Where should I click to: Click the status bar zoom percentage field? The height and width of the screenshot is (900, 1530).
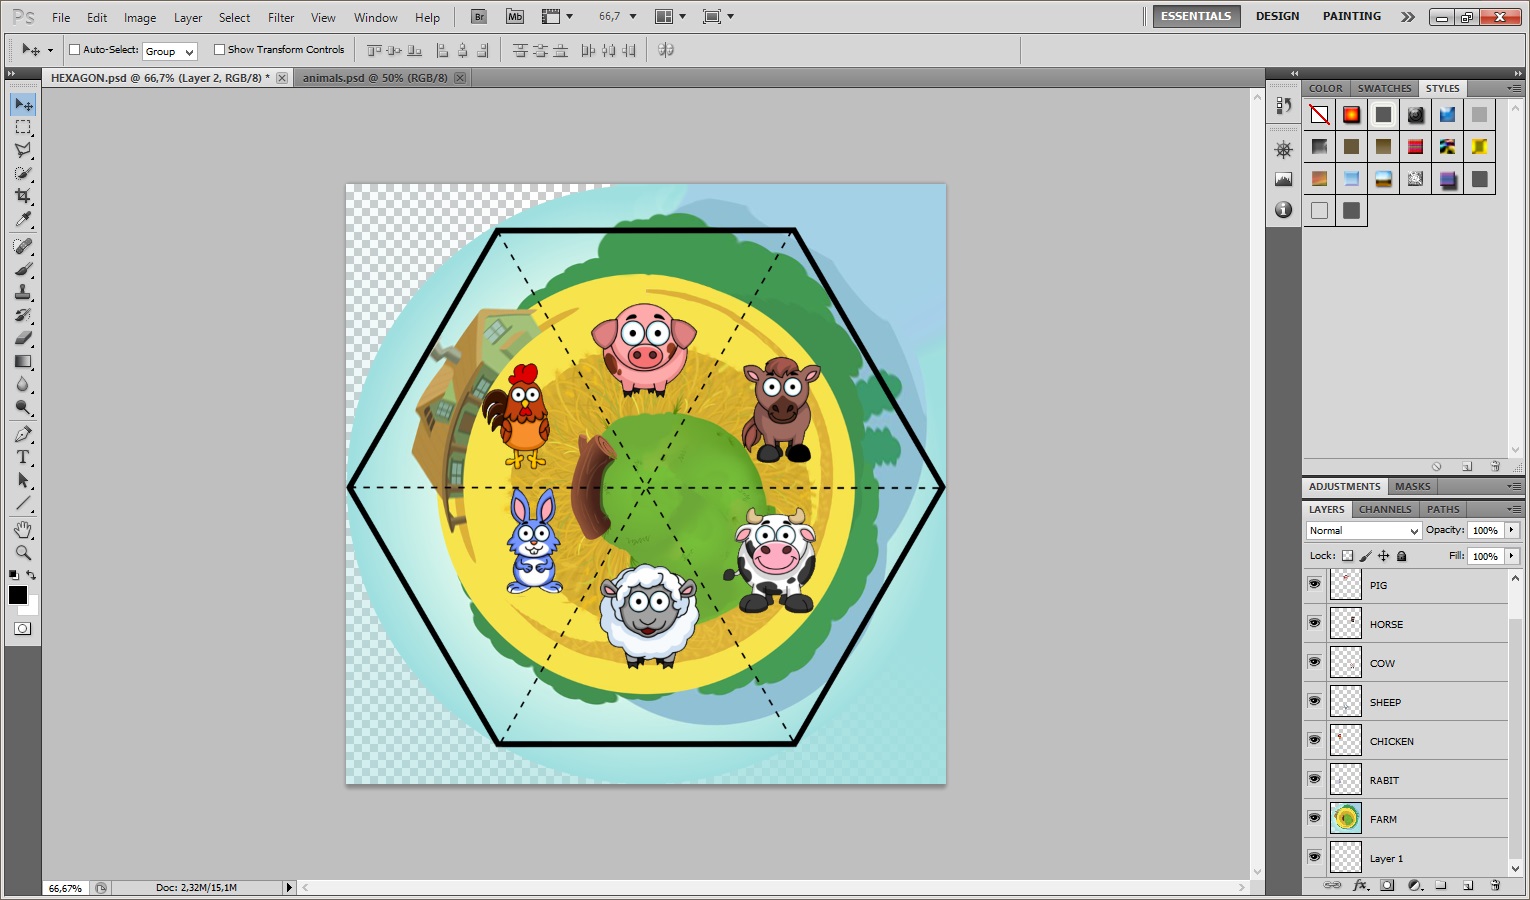pyautogui.click(x=66, y=888)
